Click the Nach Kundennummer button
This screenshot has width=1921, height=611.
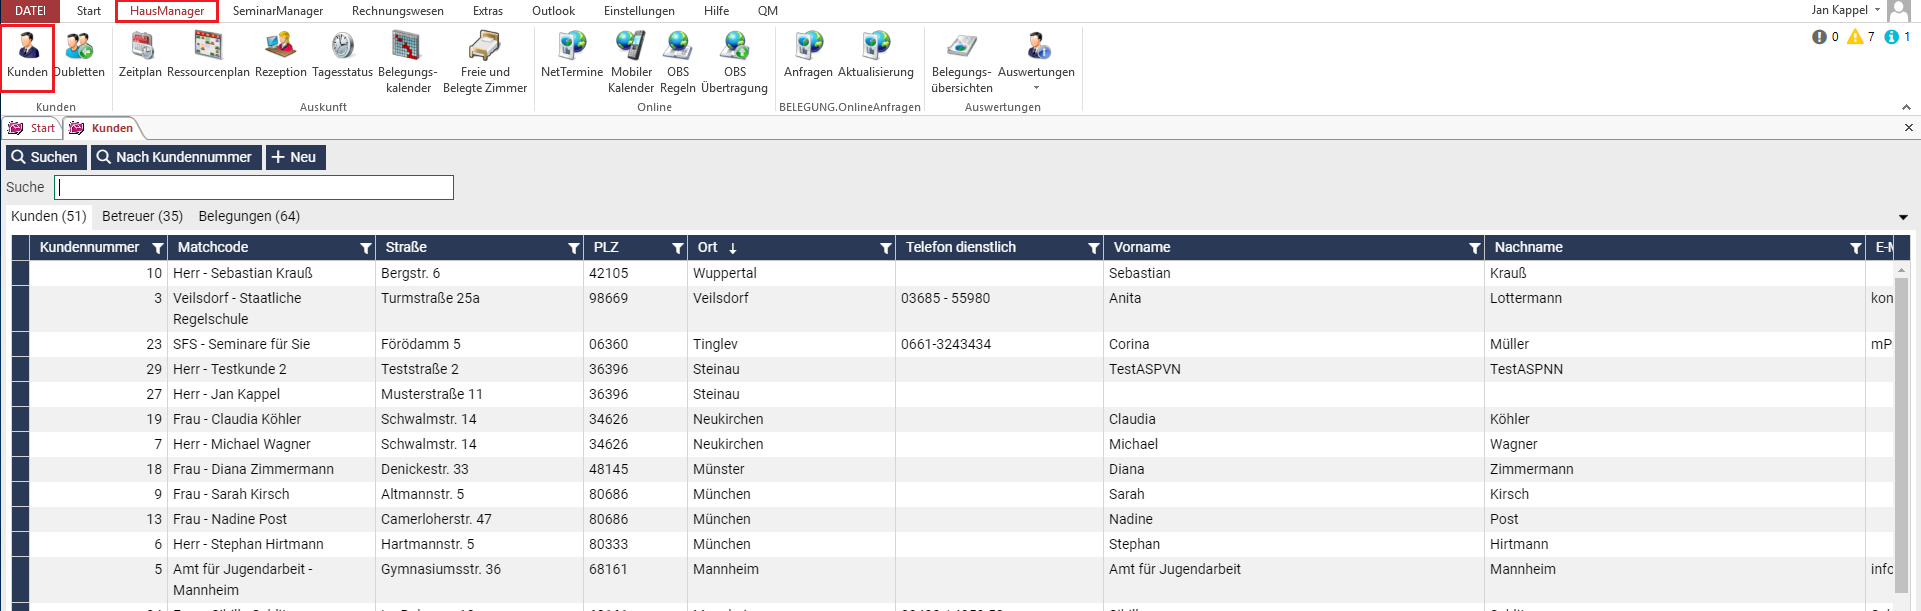coord(176,157)
